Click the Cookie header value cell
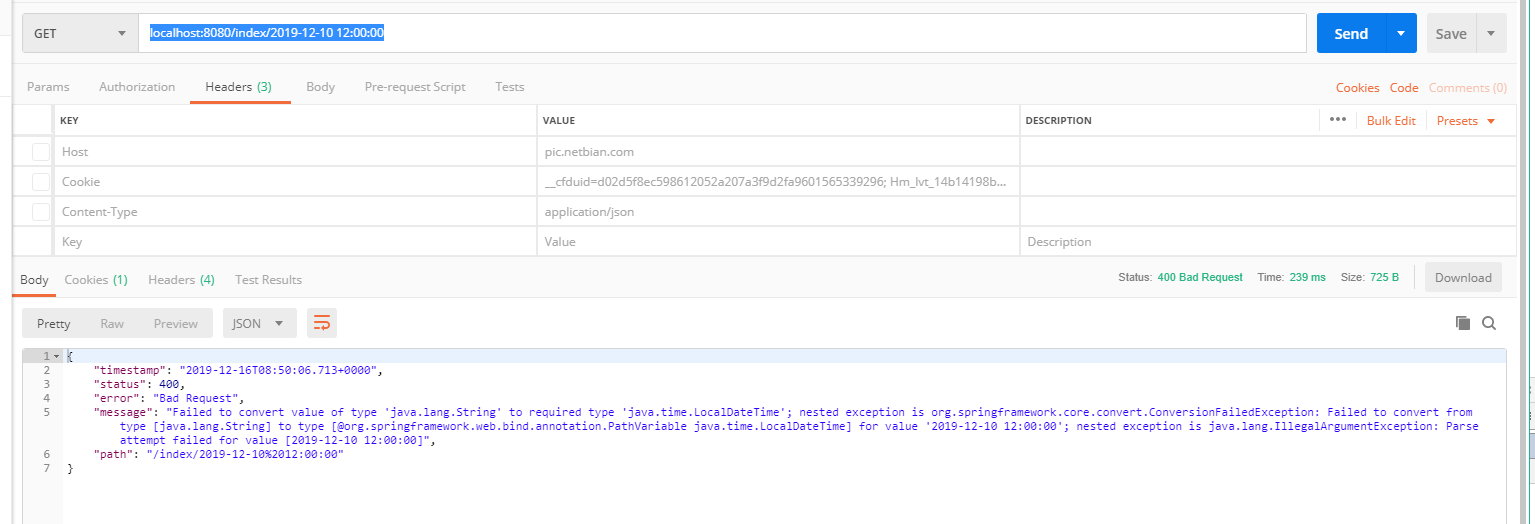 pos(778,182)
